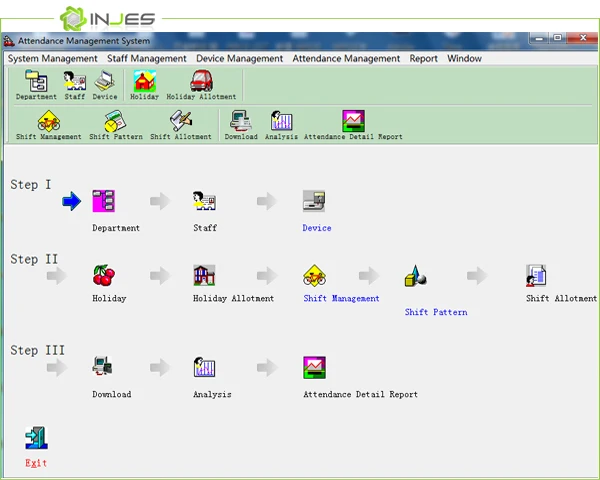Click the Exit door icon
Image resolution: width=600 pixels, height=480 pixels.
click(x=36, y=437)
